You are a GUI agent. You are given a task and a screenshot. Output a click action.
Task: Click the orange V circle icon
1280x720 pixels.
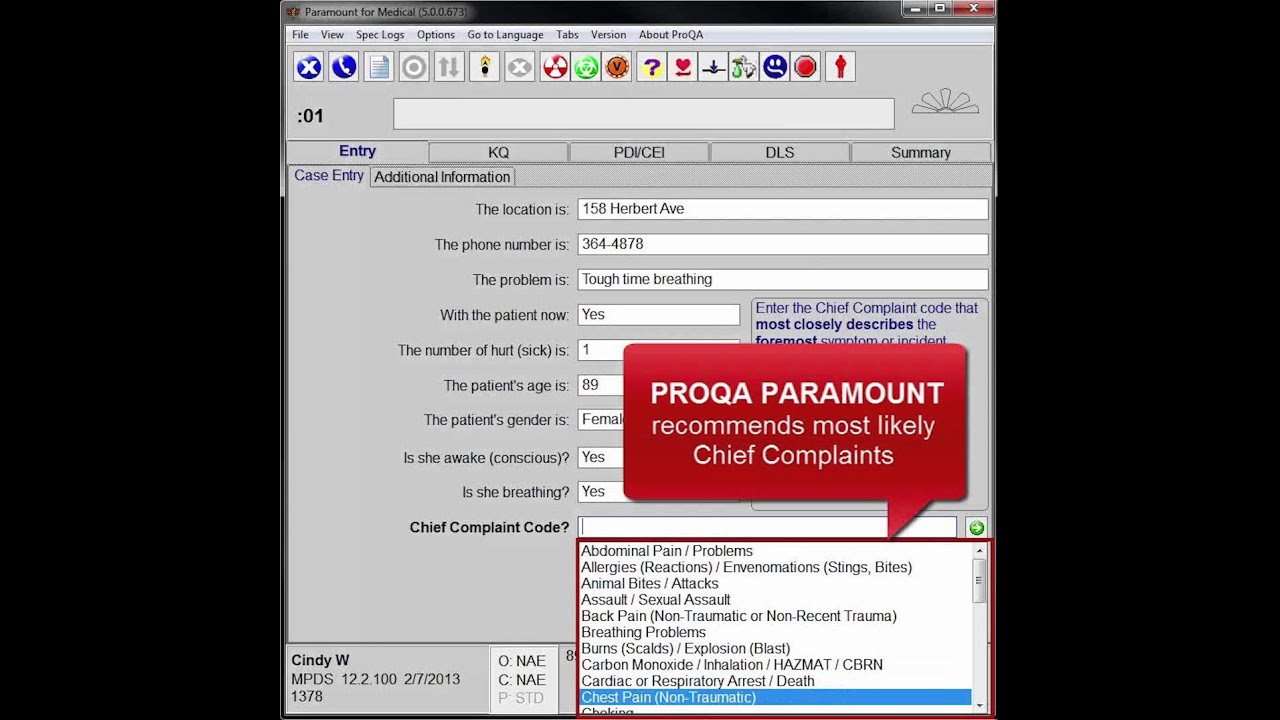tap(617, 67)
